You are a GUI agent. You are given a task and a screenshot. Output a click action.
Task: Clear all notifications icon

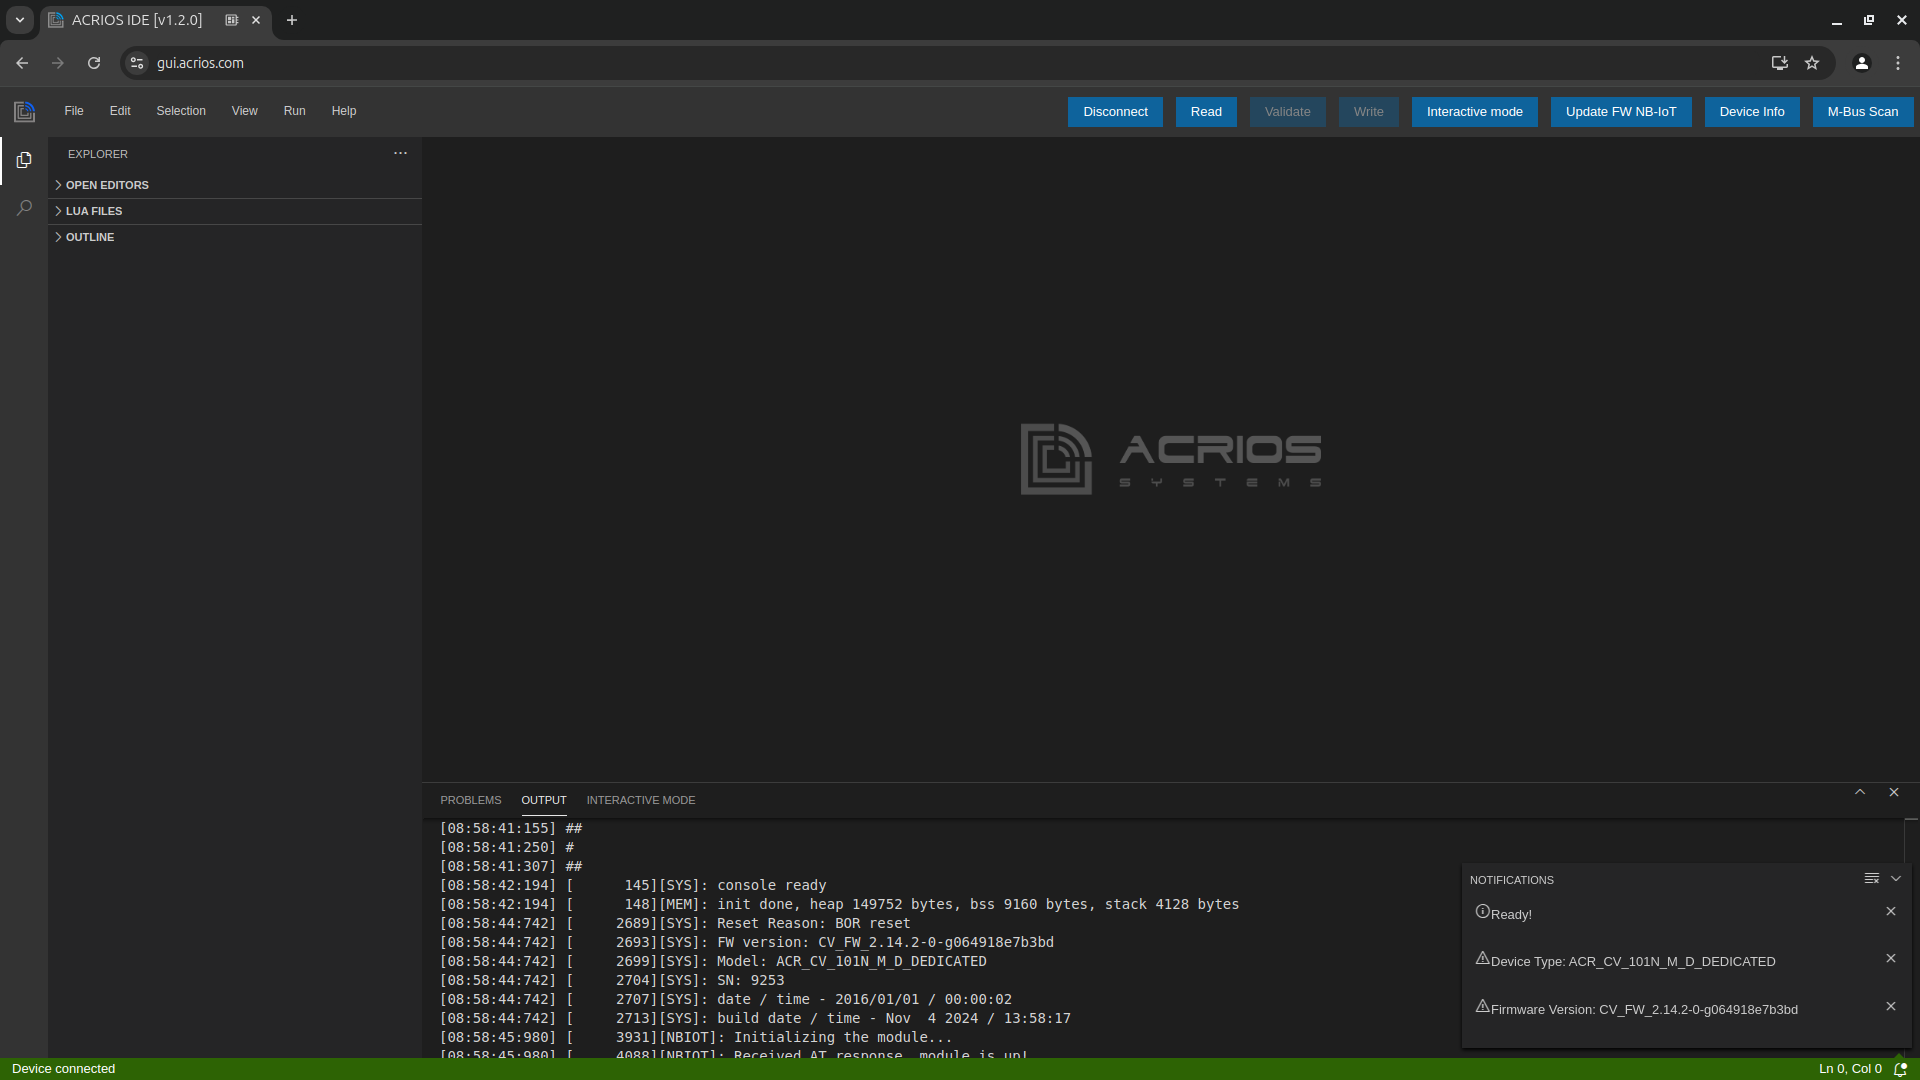click(x=1871, y=878)
